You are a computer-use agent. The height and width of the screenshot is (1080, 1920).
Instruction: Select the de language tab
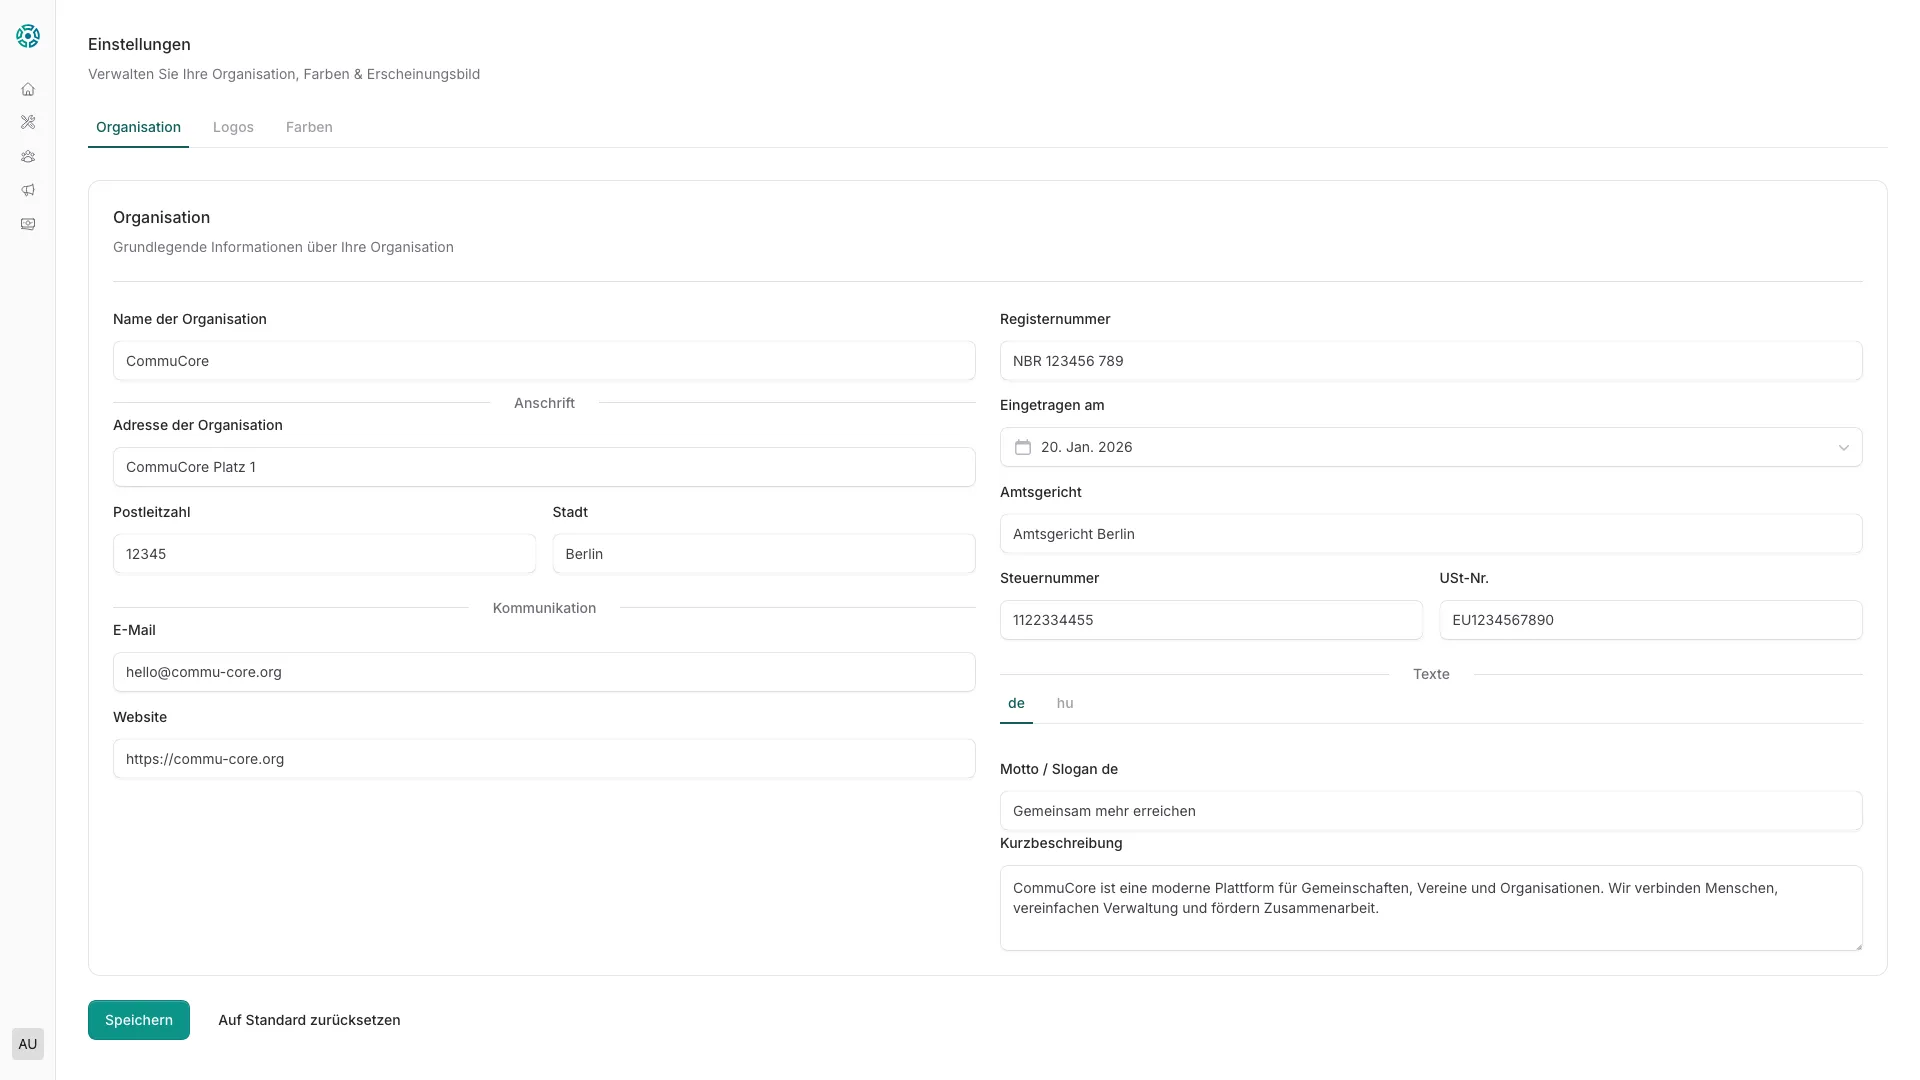[x=1016, y=703]
